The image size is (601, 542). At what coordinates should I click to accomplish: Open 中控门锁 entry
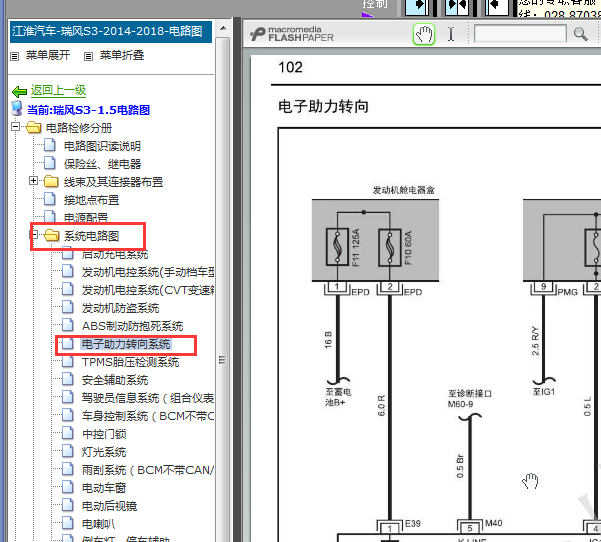[104, 434]
